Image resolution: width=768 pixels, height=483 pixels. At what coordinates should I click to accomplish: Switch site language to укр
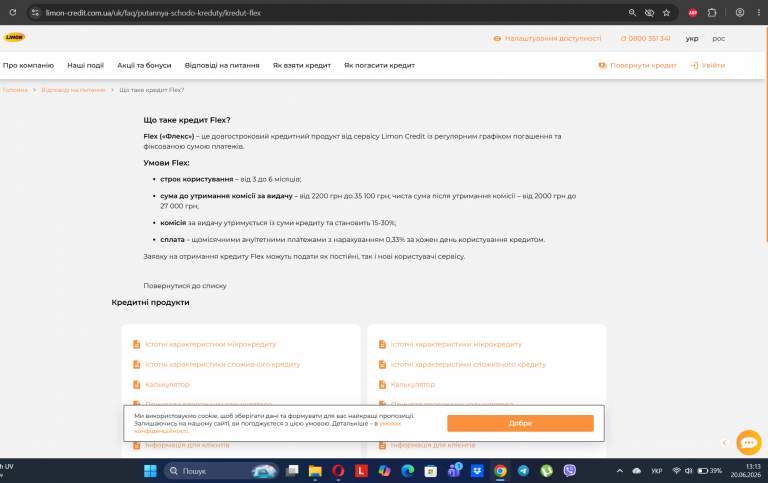coord(692,39)
